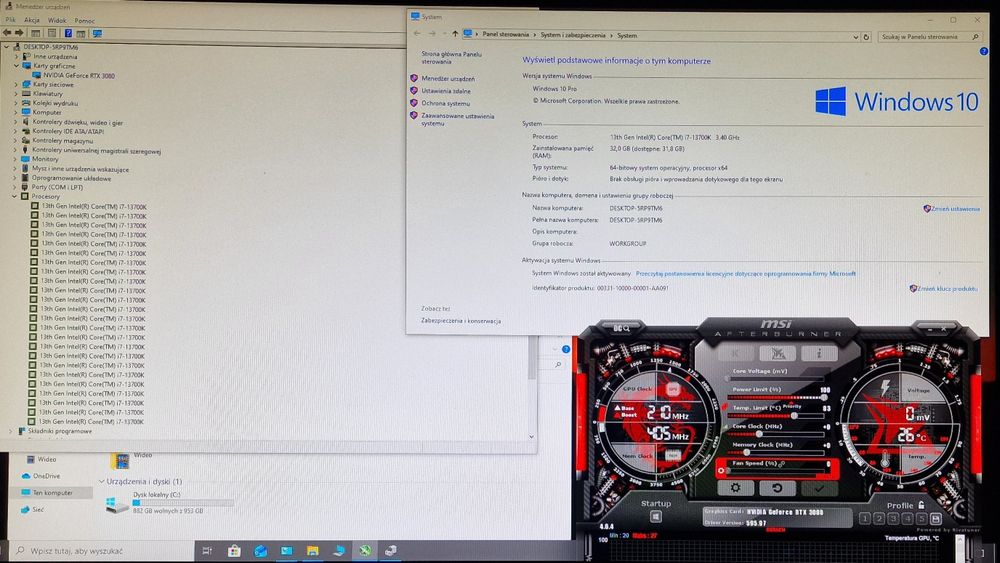Click the refresh button beside the System address bar

coord(866,37)
